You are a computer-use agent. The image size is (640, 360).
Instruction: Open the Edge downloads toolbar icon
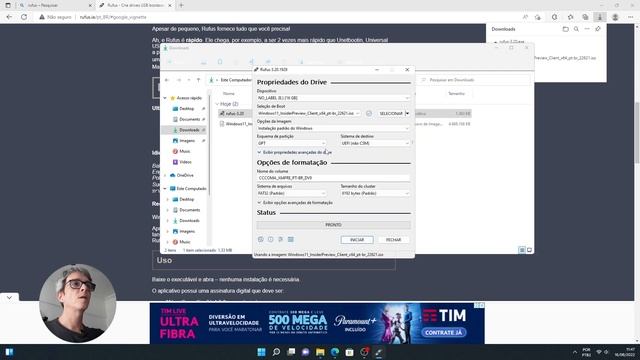pyautogui.click(x=600, y=17)
